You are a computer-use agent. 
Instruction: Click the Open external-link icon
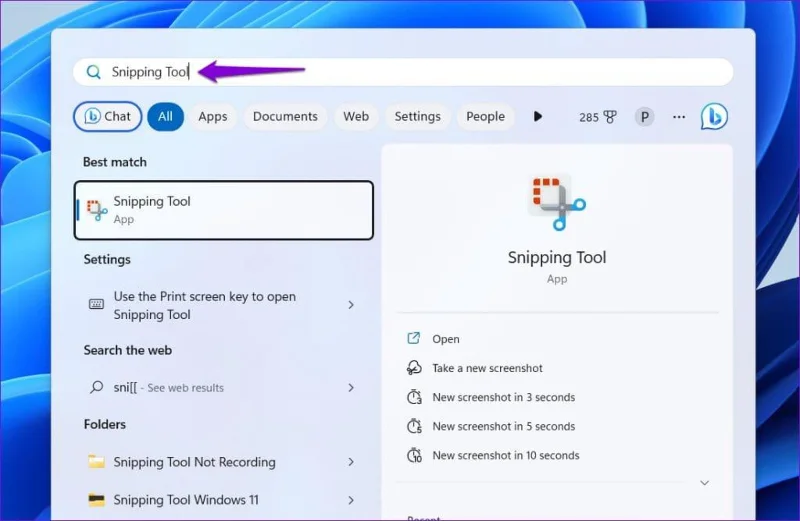pos(414,338)
